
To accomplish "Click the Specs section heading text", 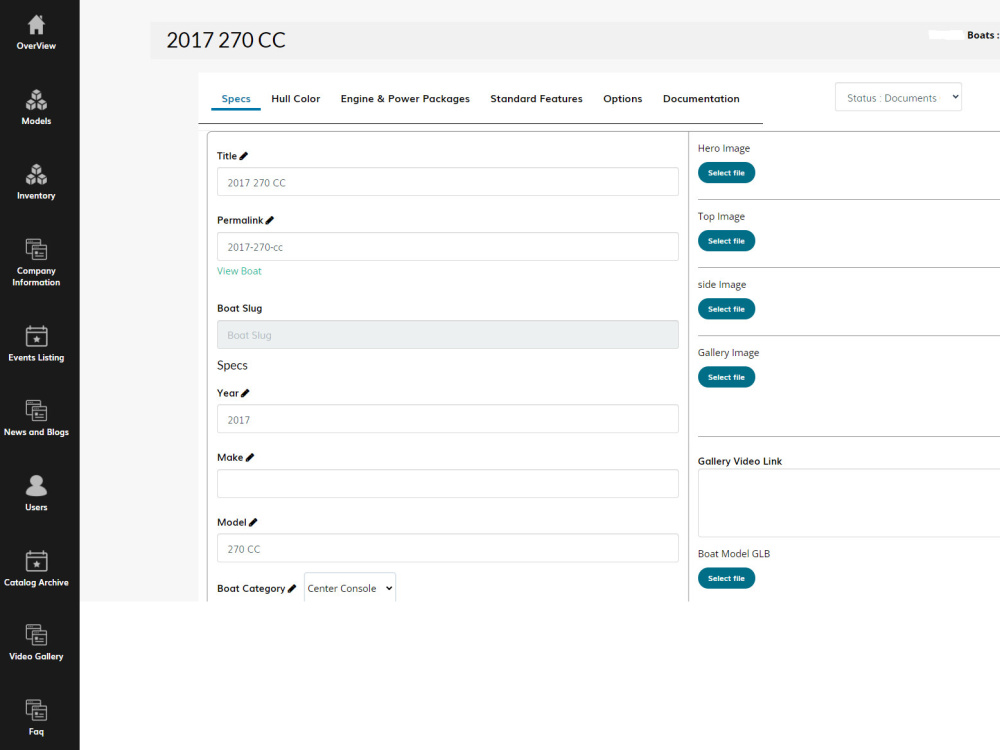I will coord(232,365).
